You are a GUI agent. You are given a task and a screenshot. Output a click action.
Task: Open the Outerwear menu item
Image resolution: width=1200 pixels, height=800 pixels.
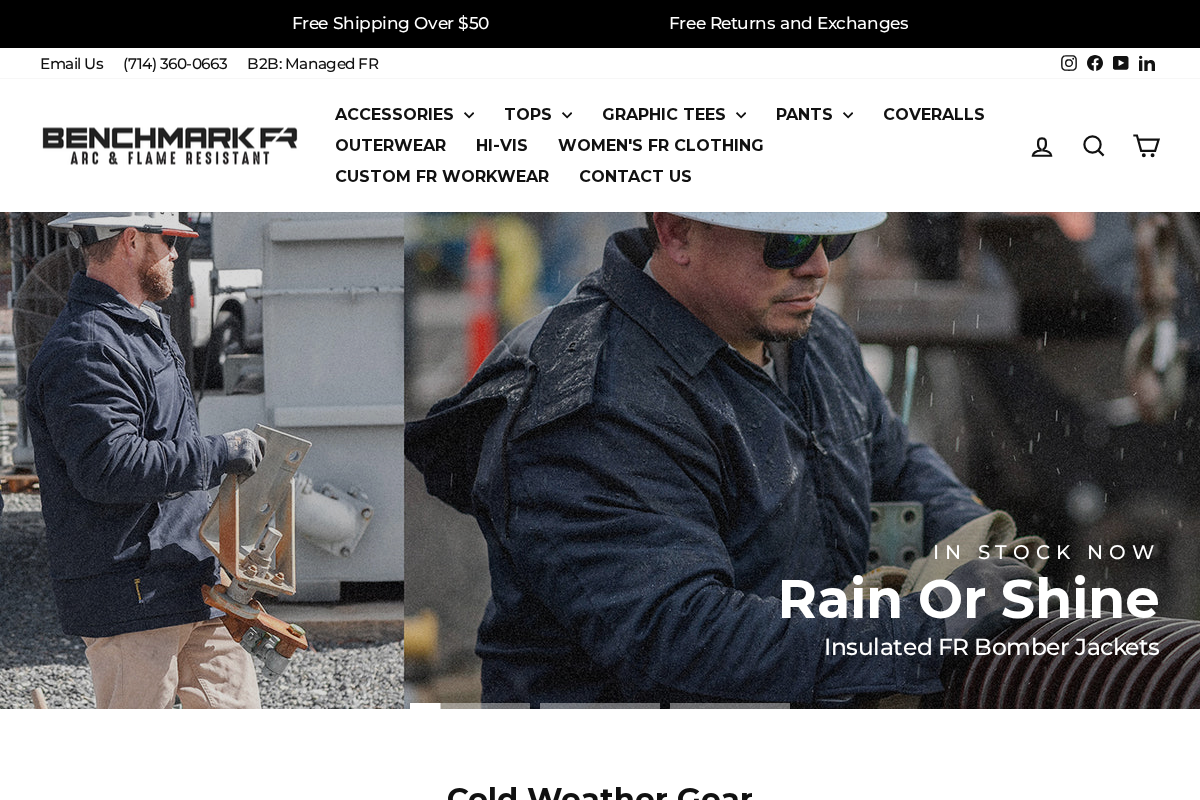(390, 145)
